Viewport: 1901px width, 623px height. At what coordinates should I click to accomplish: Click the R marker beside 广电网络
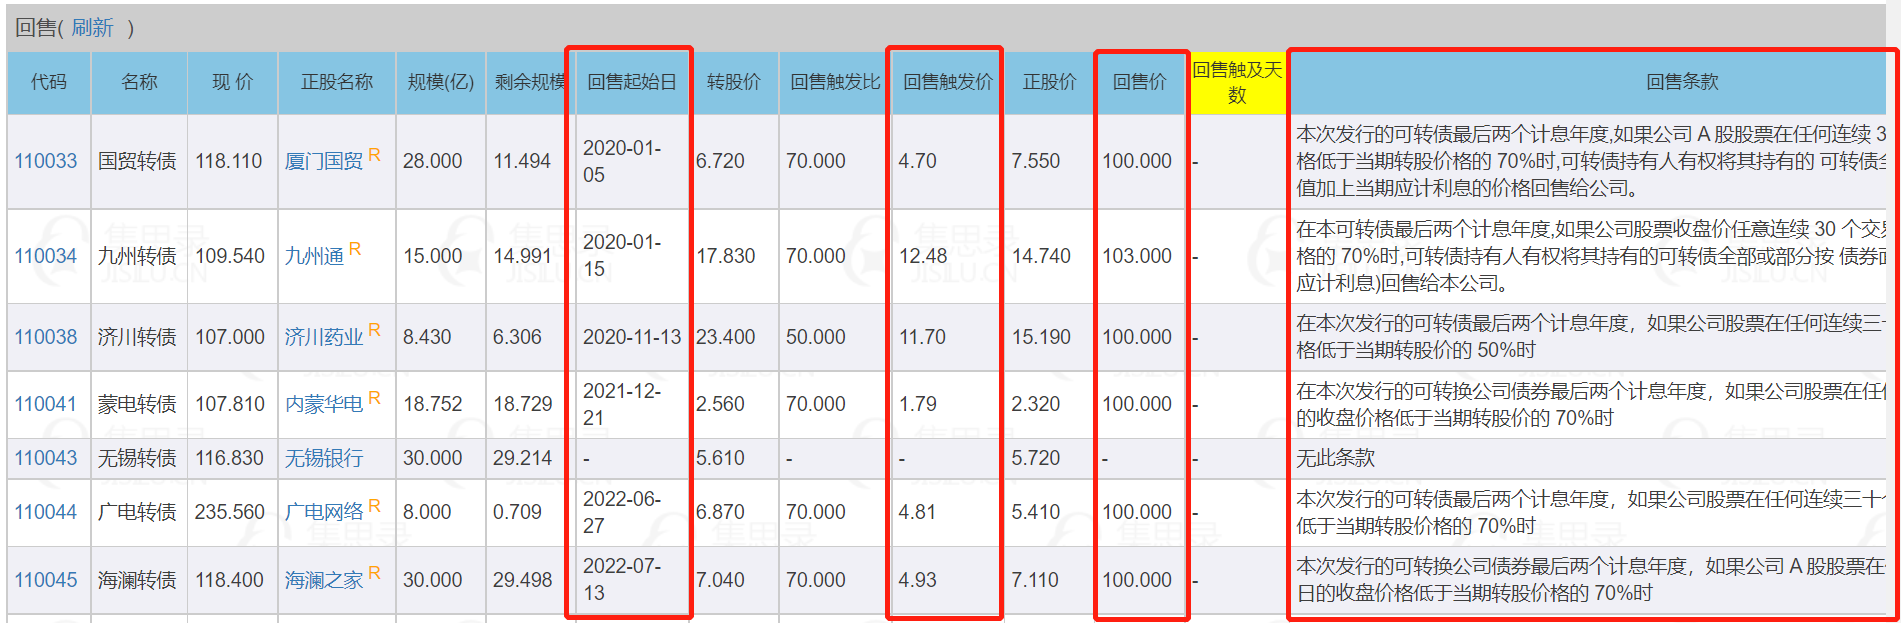coord(374,506)
